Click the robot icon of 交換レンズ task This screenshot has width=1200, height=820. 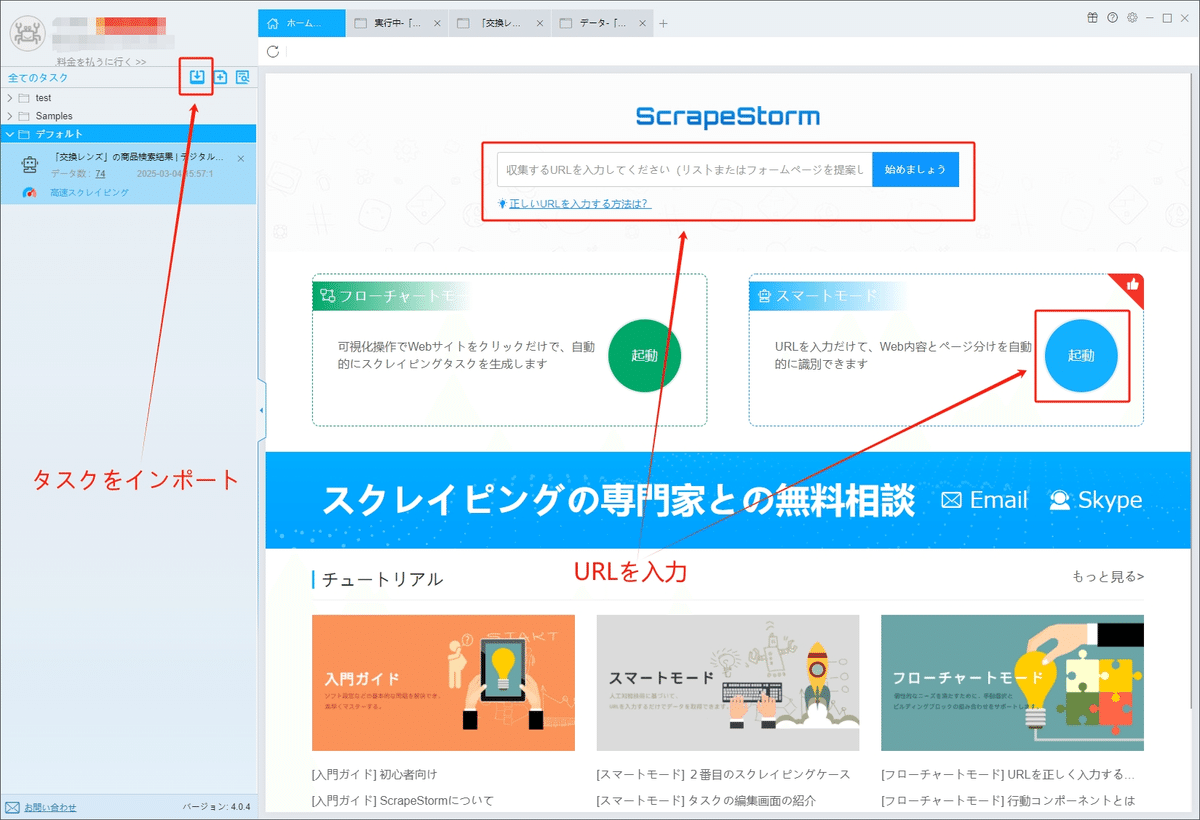[29, 164]
